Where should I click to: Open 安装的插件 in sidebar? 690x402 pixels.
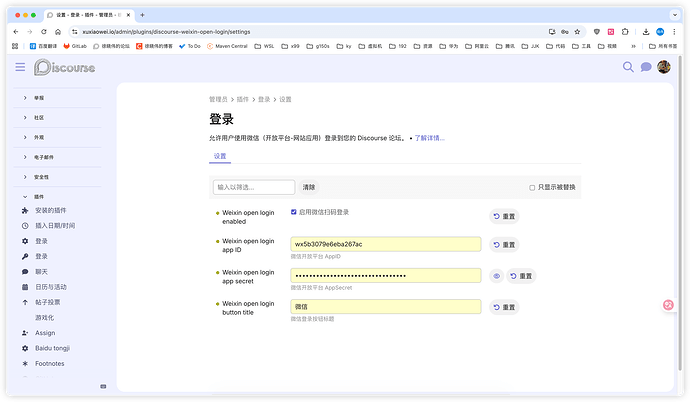coord(55,211)
